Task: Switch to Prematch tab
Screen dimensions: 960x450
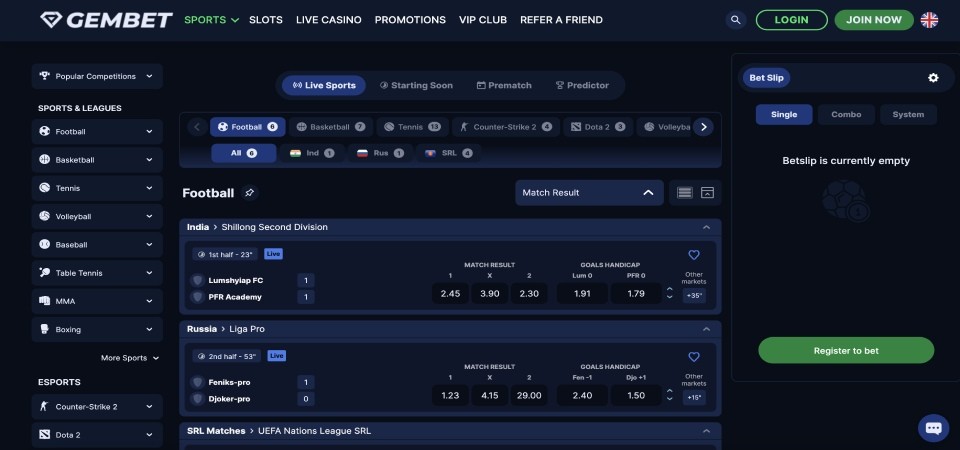Action: pos(504,85)
